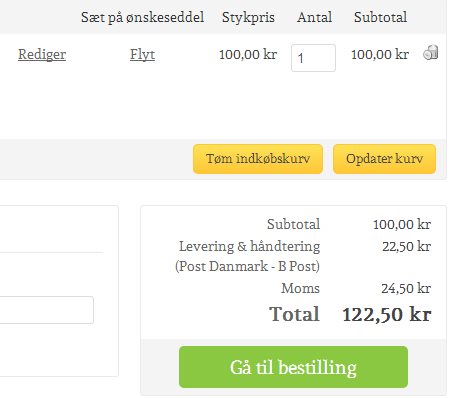The width and height of the screenshot is (475, 398).
Task: Proceed with Gå til bestilling
Action: tap(293, 367)
